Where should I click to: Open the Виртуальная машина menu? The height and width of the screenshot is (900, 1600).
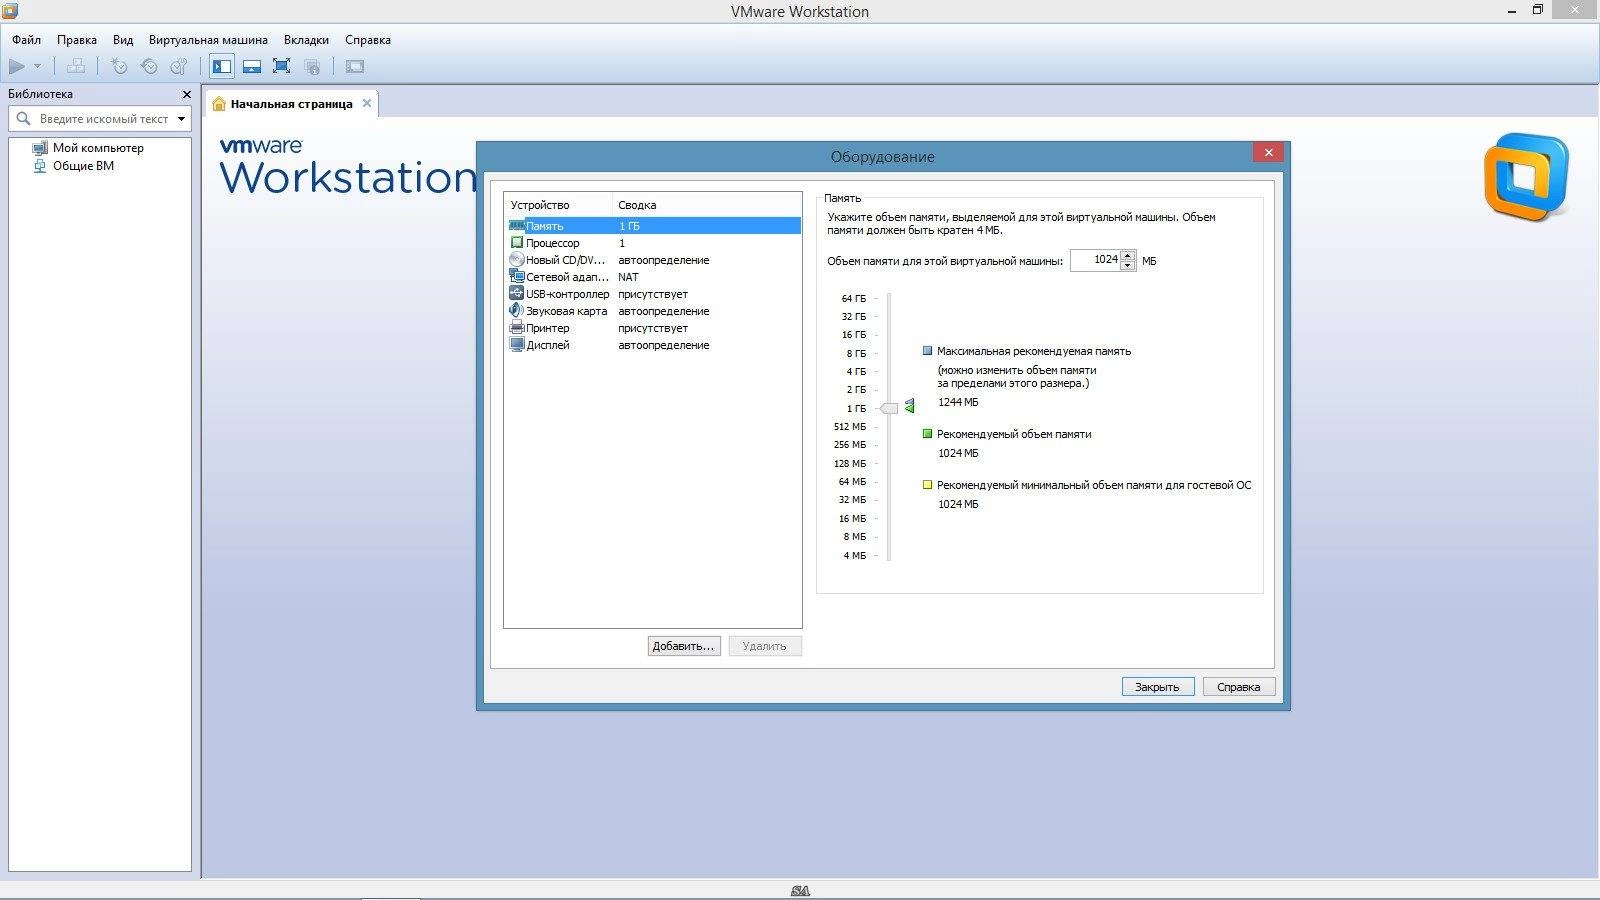pyautogui.click(x=208, y=40)
